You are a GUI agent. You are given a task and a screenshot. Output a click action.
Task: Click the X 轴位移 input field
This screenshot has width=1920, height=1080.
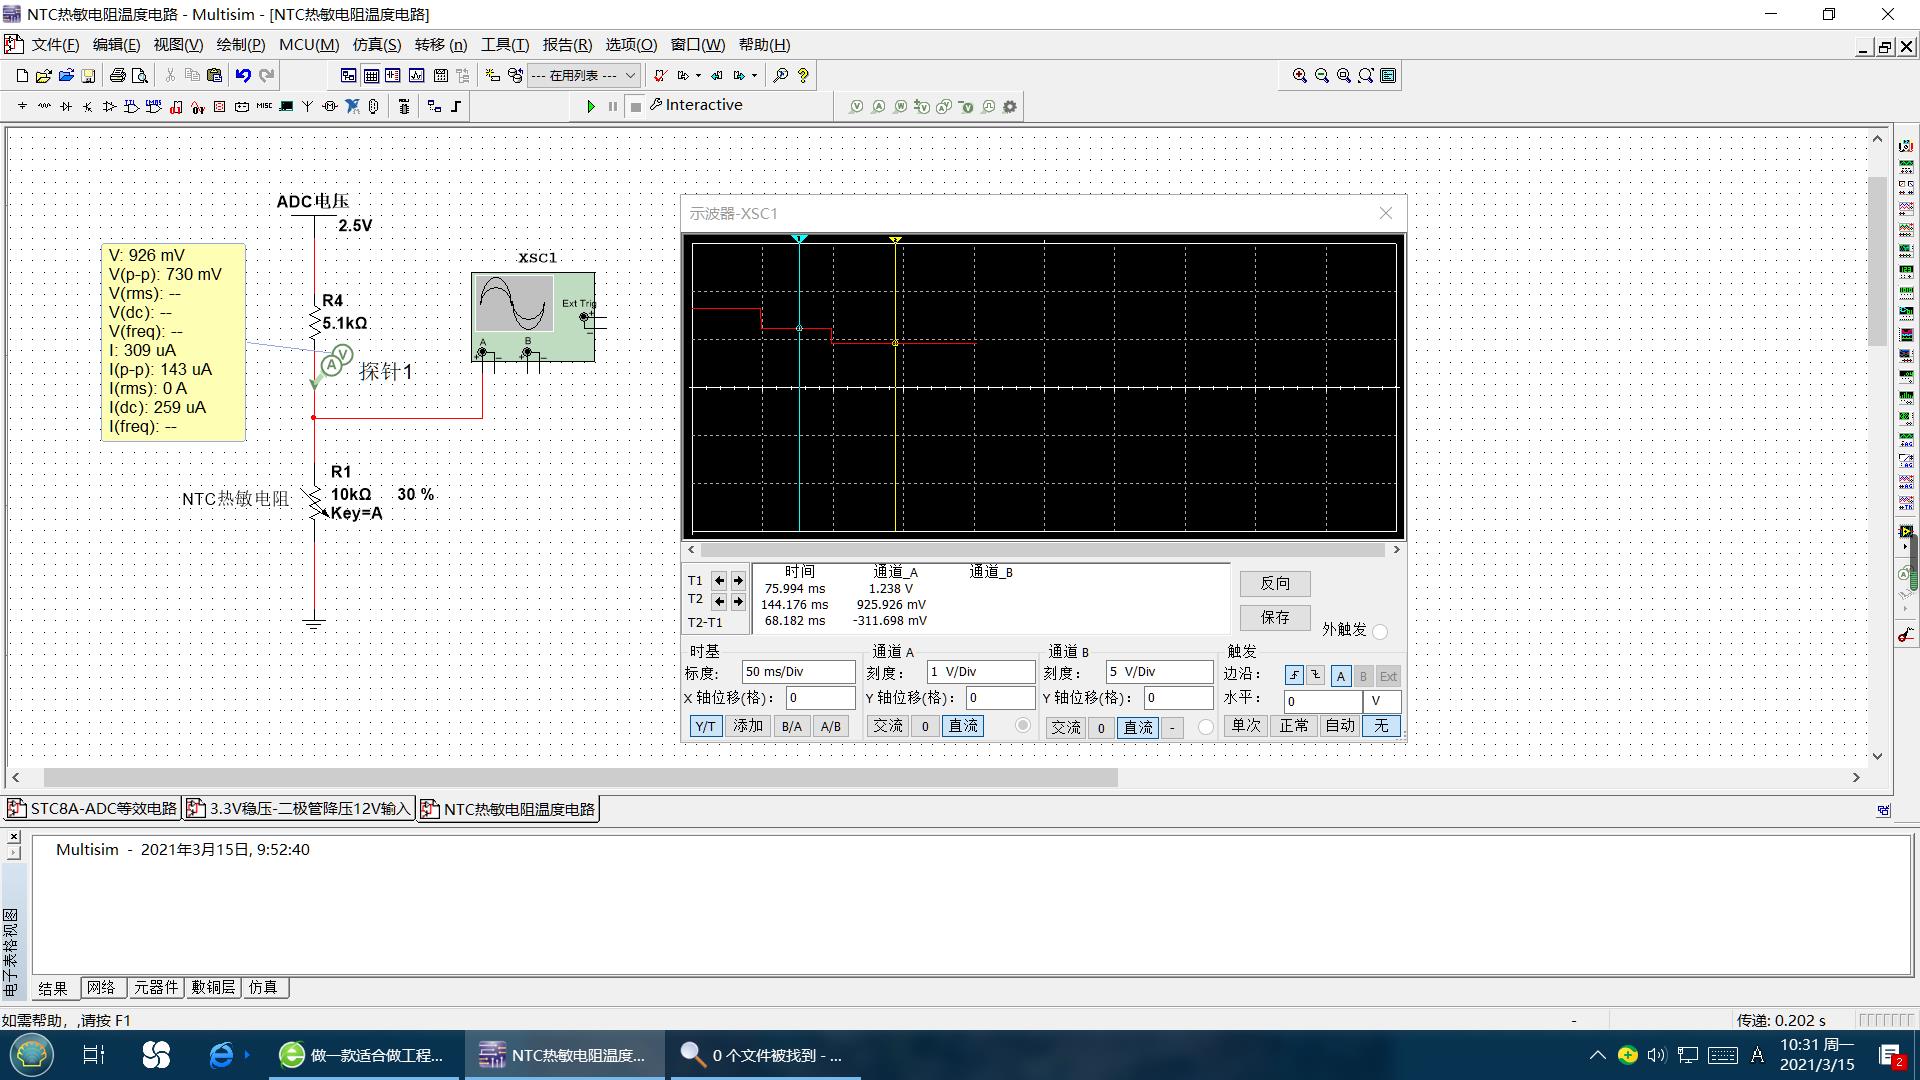pos(820,698)
